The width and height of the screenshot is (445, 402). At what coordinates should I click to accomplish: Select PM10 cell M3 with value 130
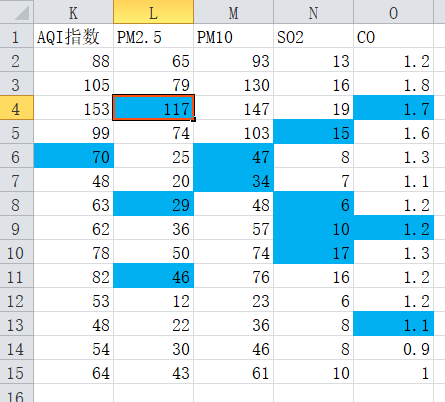tap(234, 84)
